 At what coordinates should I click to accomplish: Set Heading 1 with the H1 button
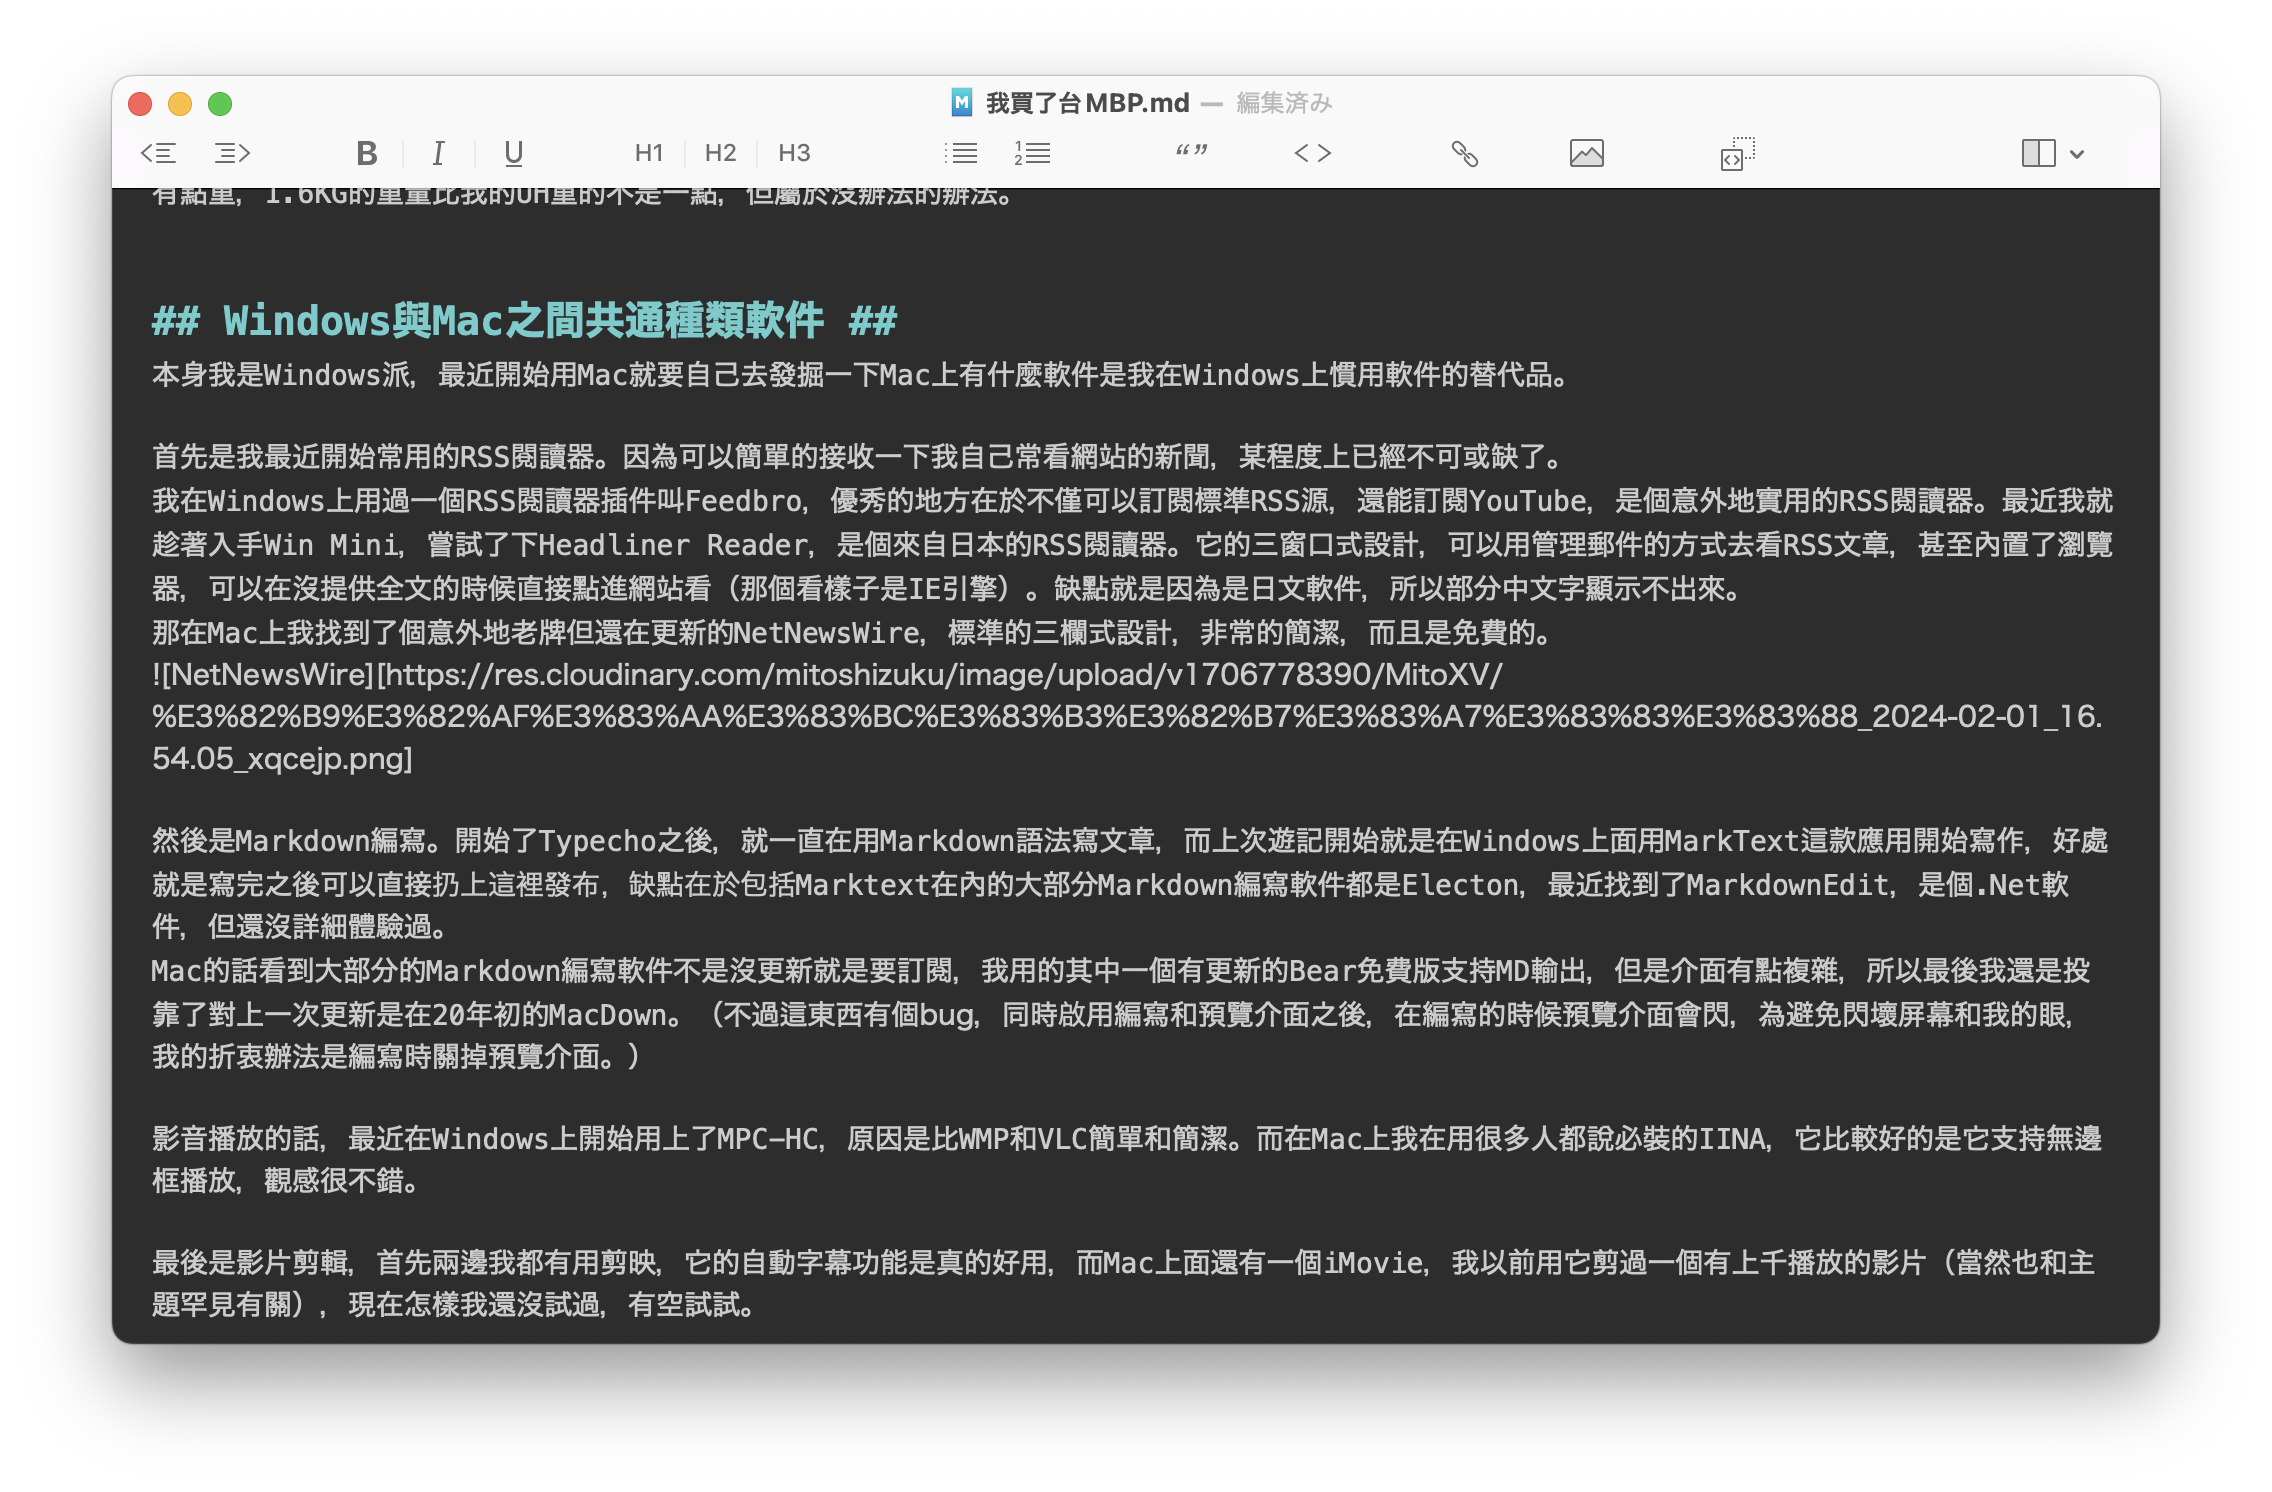pyautogui.click(x=649, y=153)
